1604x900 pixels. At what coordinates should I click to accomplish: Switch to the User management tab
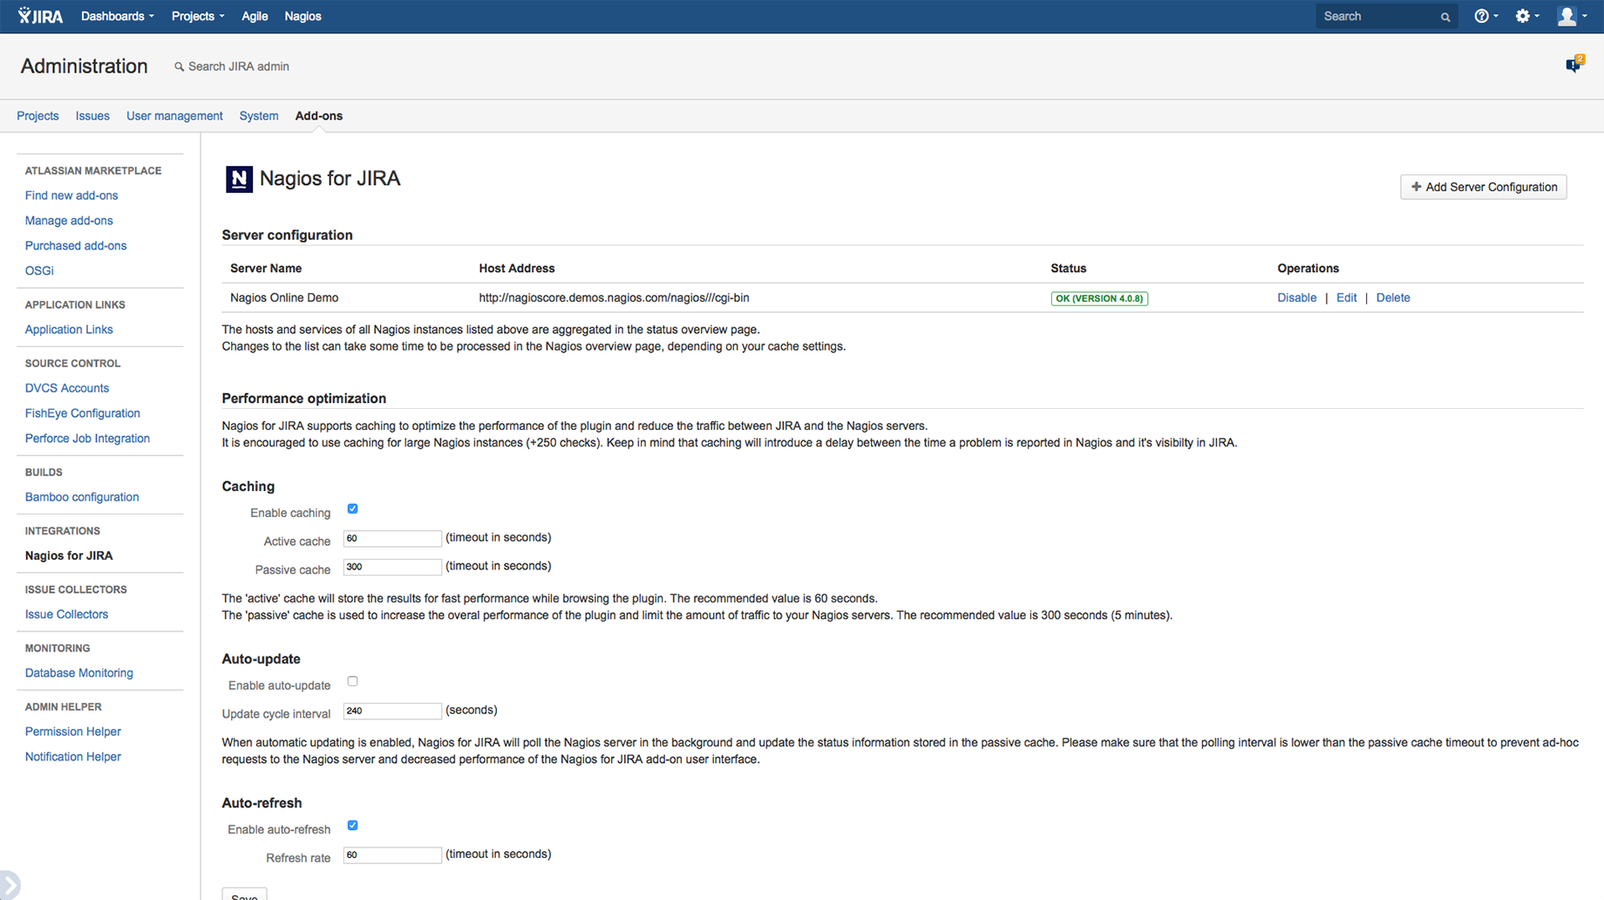coord(174,116)
